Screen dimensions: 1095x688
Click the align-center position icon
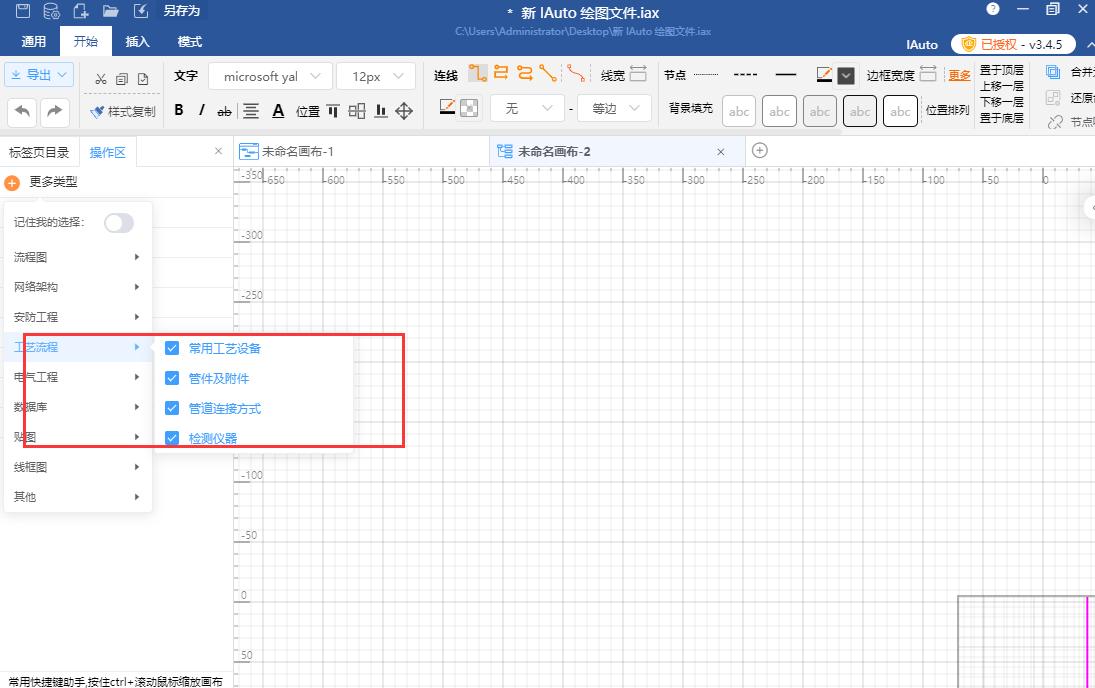pyautogui.click(x=357, y=111)
